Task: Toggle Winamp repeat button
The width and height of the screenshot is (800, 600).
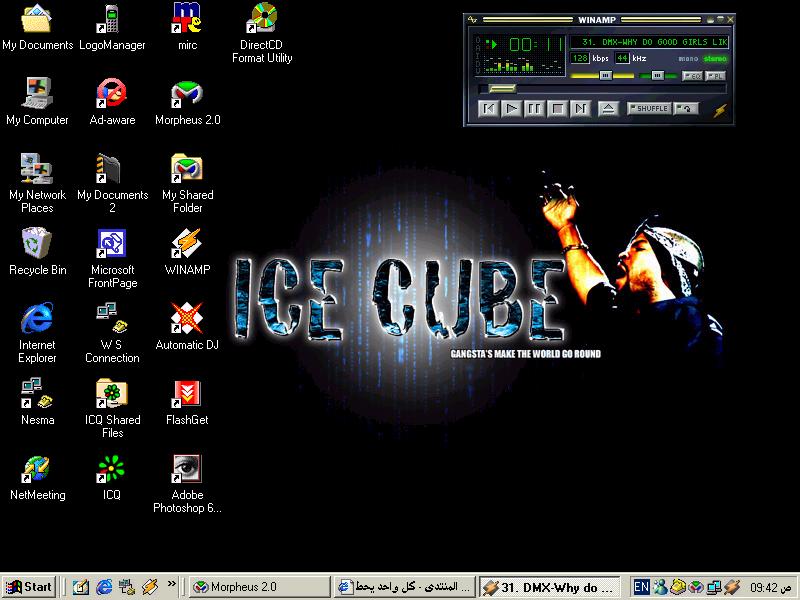Action: (685, 108)
